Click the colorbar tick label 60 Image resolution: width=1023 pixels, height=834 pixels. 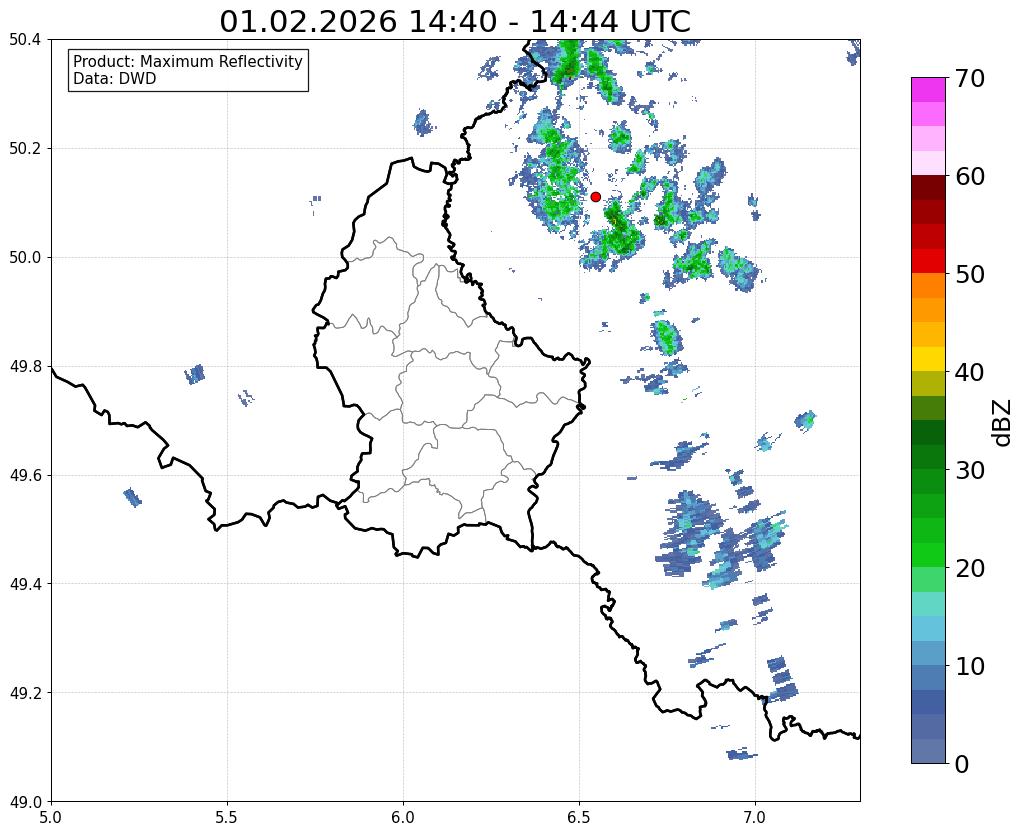pyautogui.click(x=970, y=176)
